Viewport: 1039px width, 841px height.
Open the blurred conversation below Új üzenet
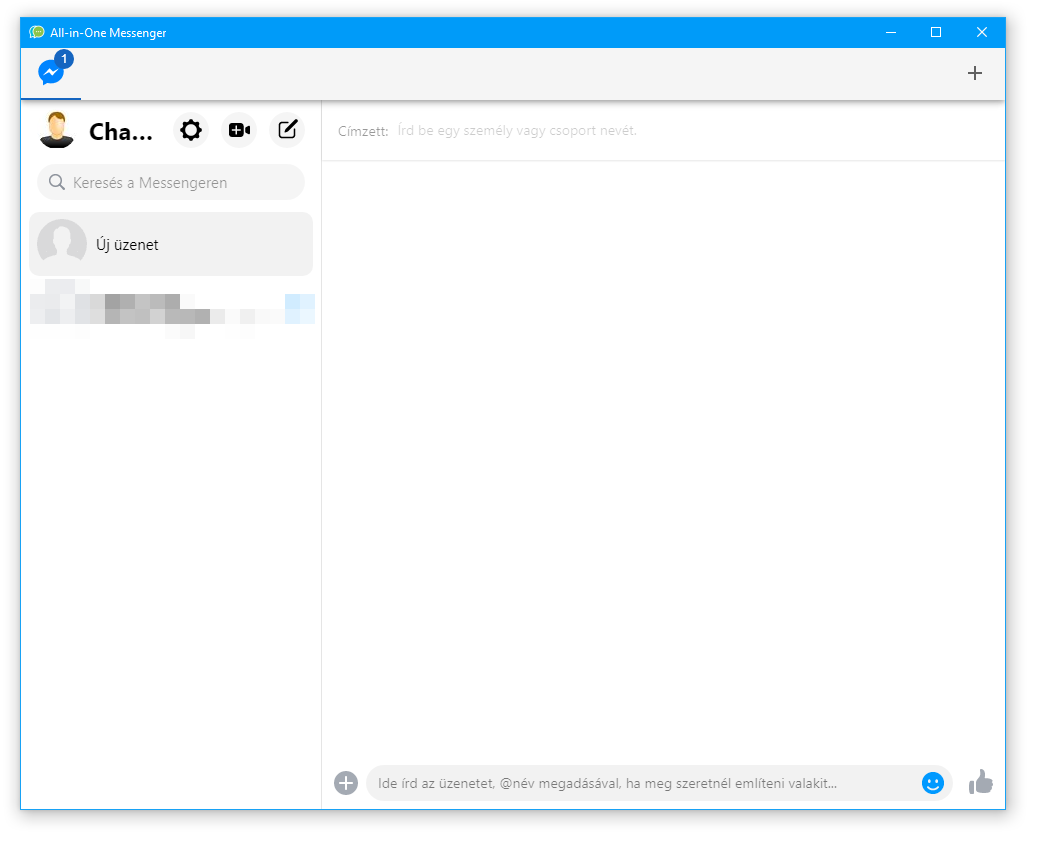(x=171, y=309)
